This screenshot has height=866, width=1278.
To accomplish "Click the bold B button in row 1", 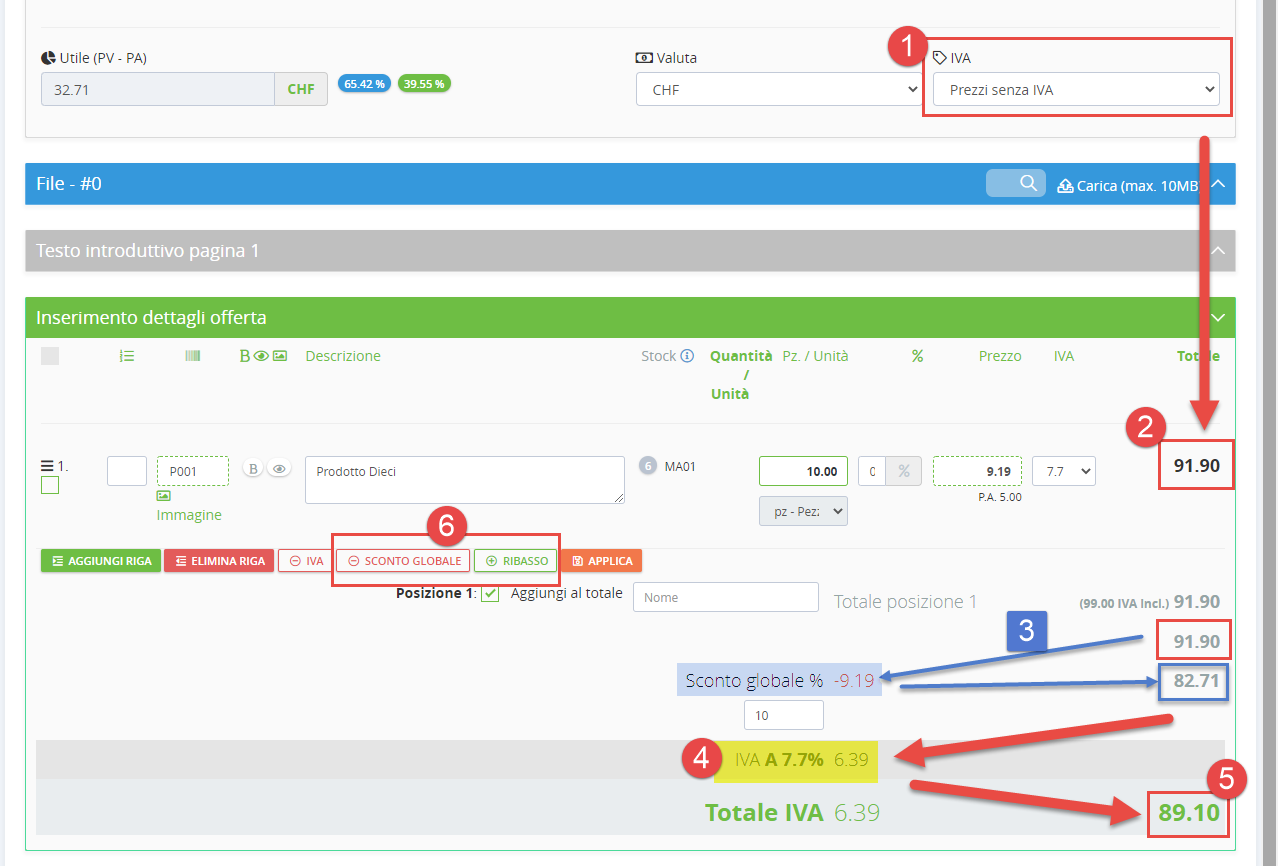I will coord(253,469).
